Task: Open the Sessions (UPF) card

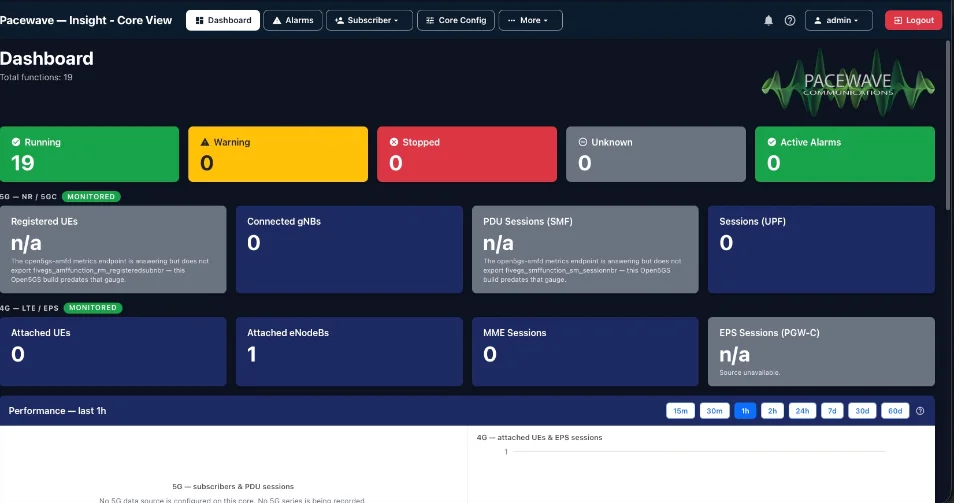Action: (x=821, y=249)
